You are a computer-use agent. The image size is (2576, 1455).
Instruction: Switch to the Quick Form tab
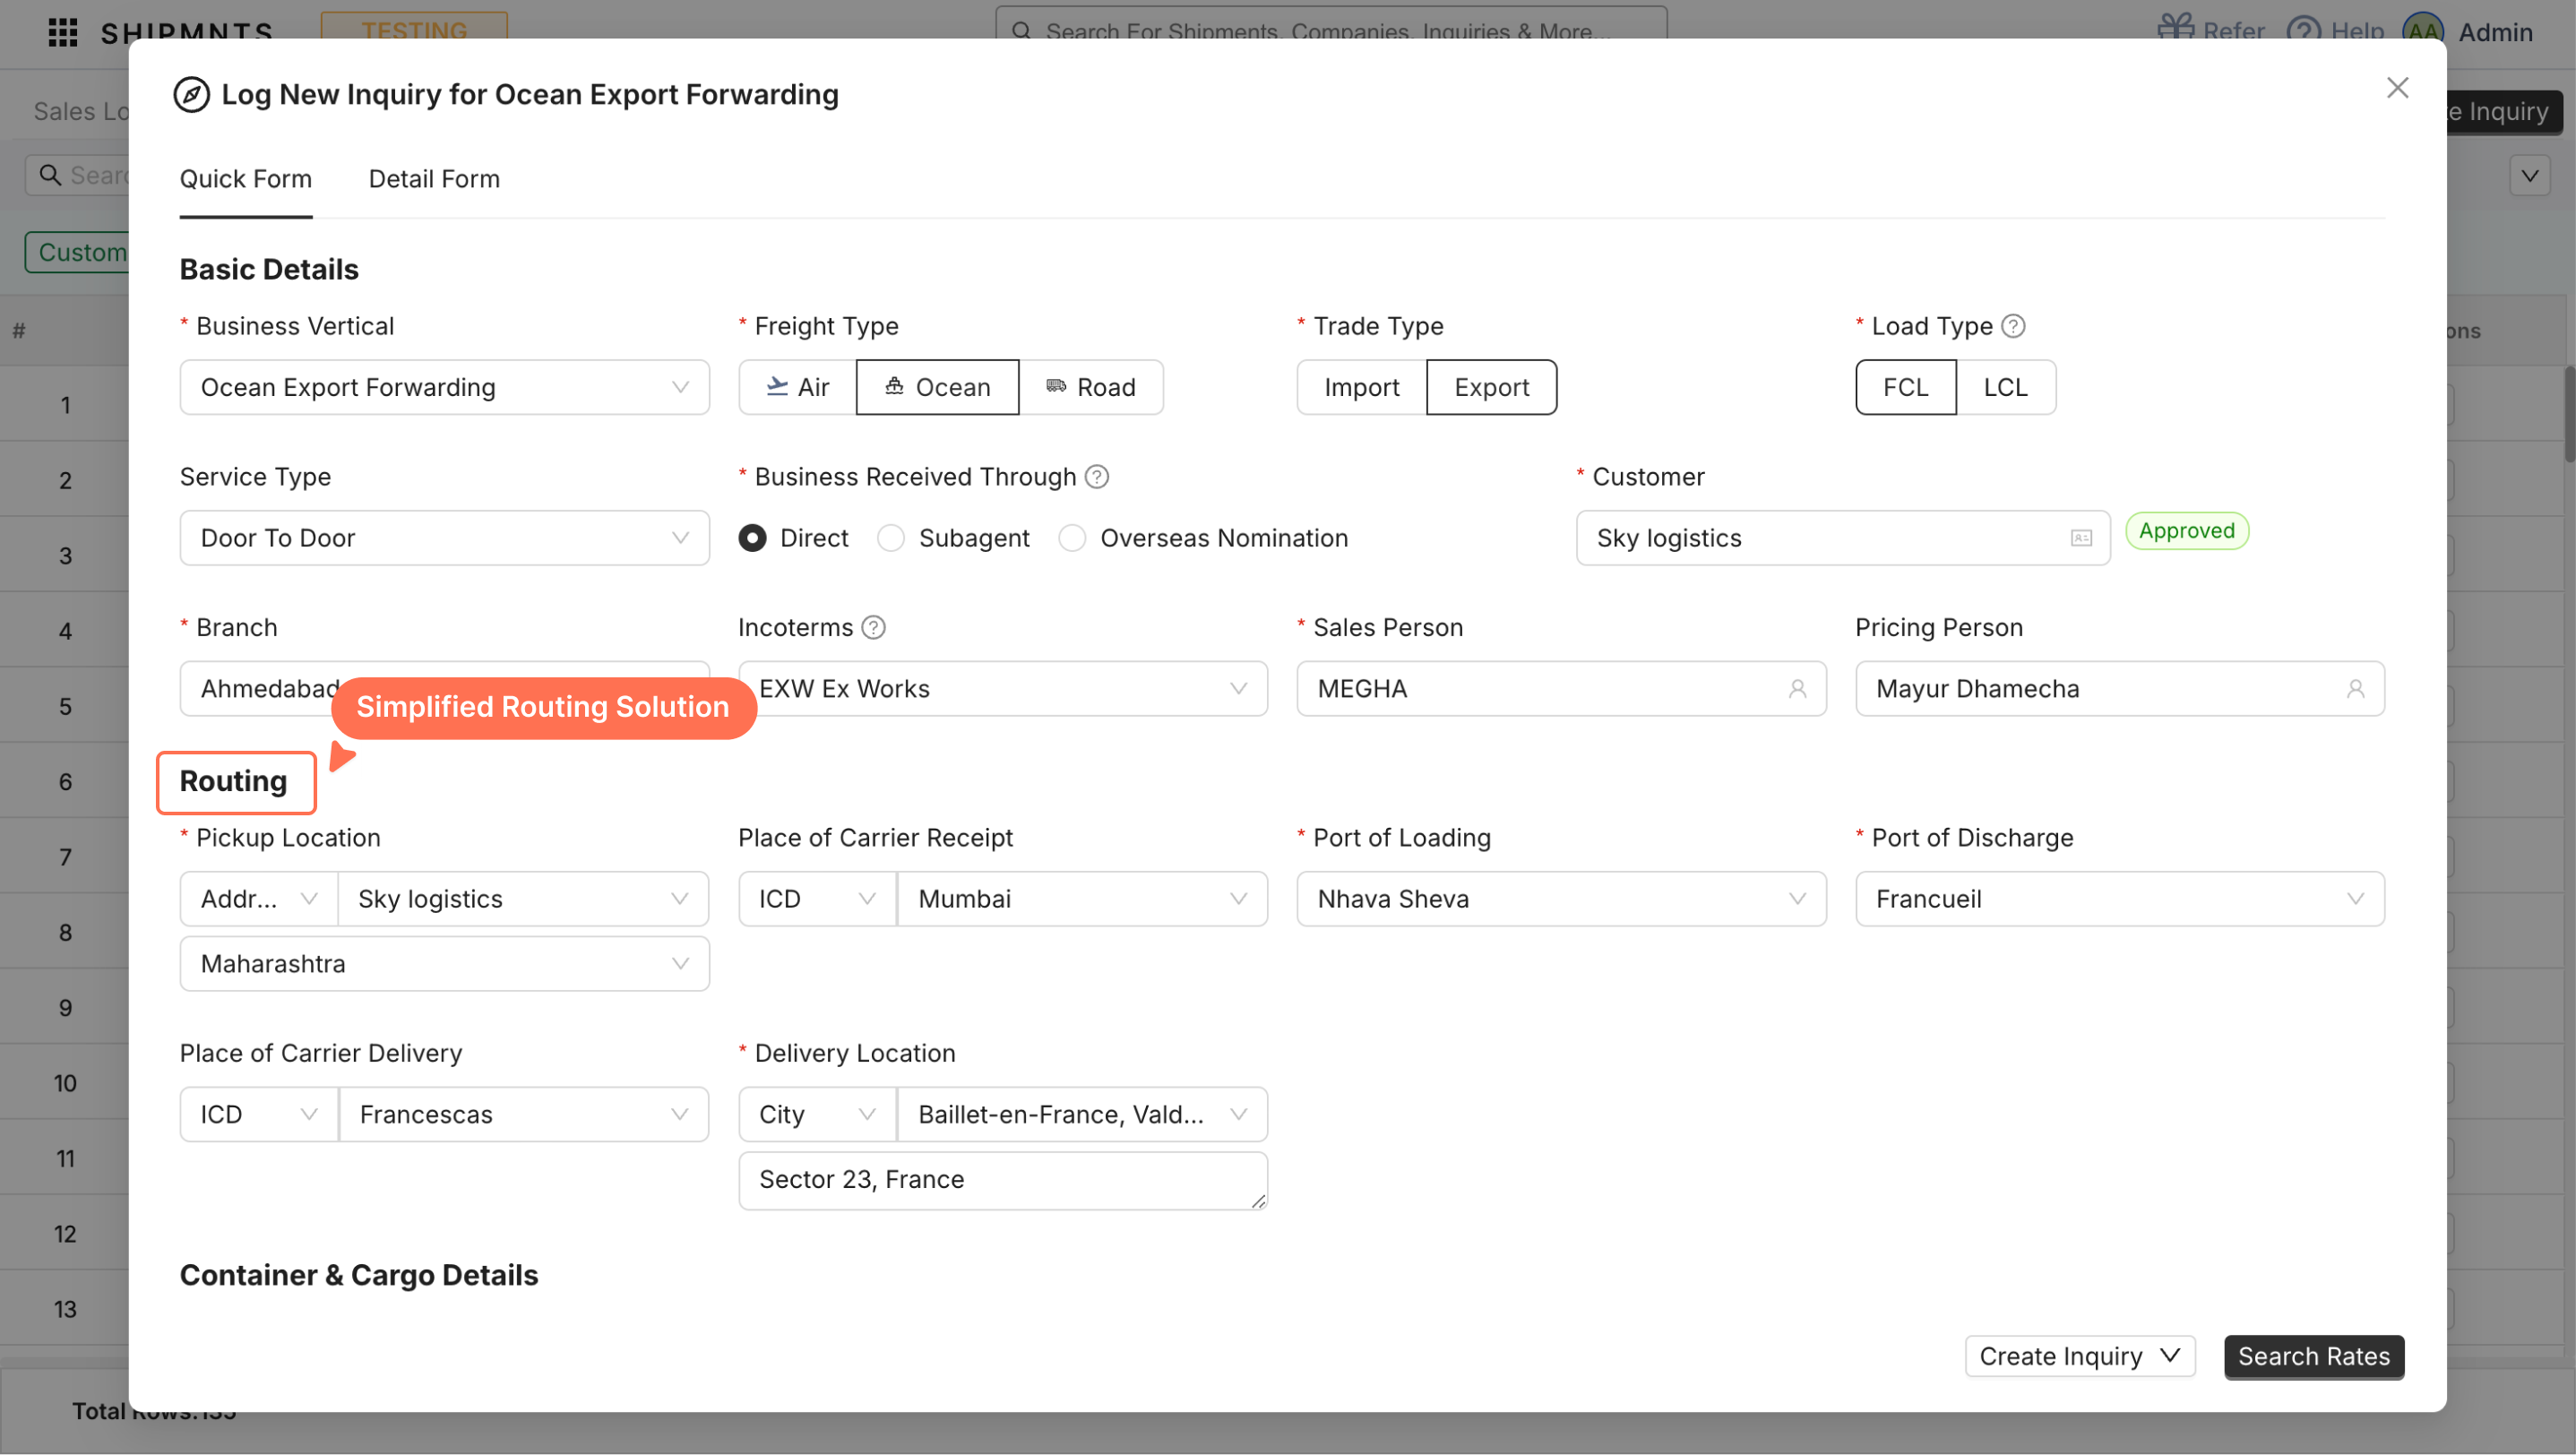pyautogui.click(x=245, y=179)
